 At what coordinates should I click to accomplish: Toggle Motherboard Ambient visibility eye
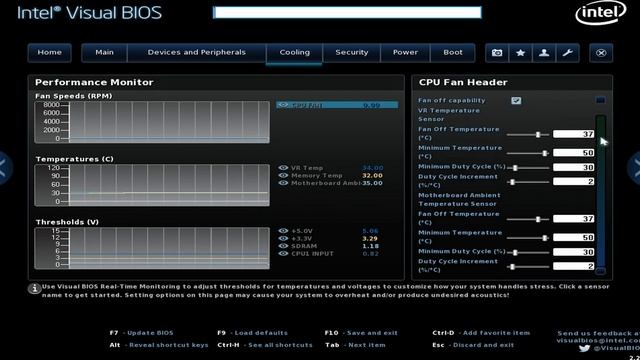[283, 183]
